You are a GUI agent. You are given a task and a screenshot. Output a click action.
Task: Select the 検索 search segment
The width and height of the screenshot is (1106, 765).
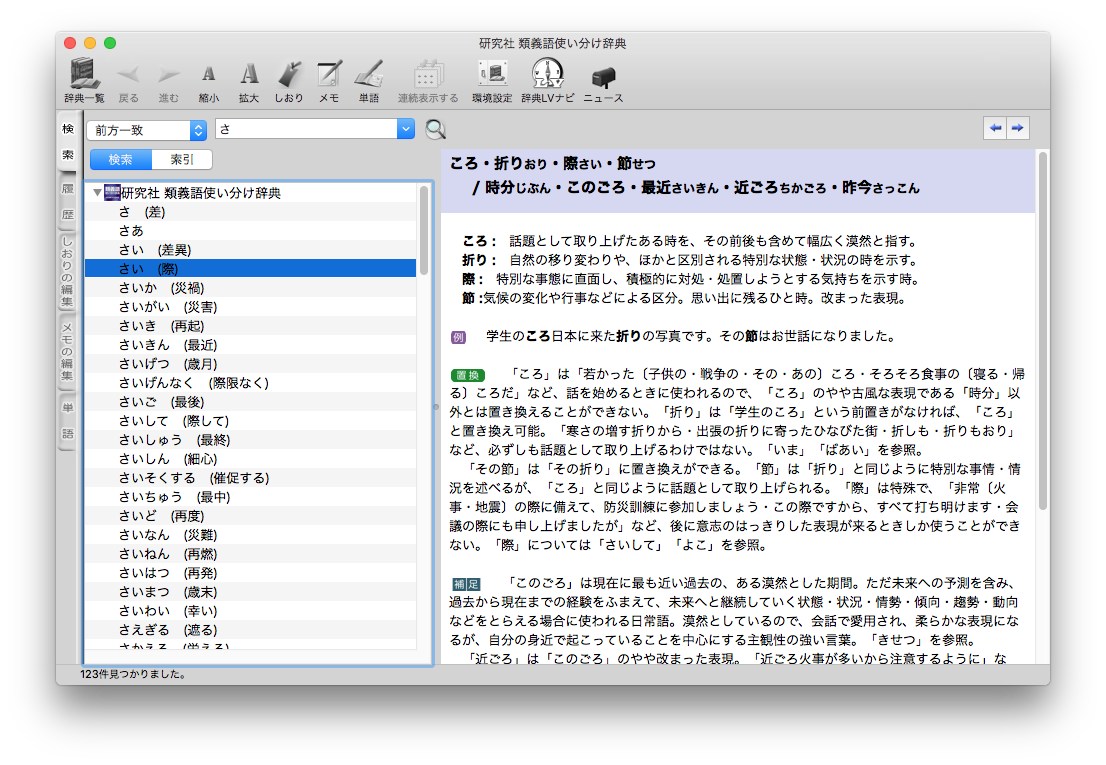tap(121, 160)
